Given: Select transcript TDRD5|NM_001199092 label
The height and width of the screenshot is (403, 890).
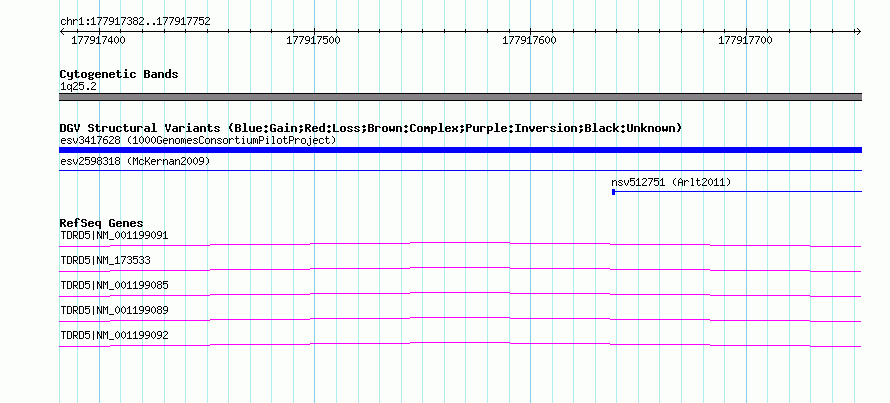Looking at the screenshot, I should pos(114,335).
